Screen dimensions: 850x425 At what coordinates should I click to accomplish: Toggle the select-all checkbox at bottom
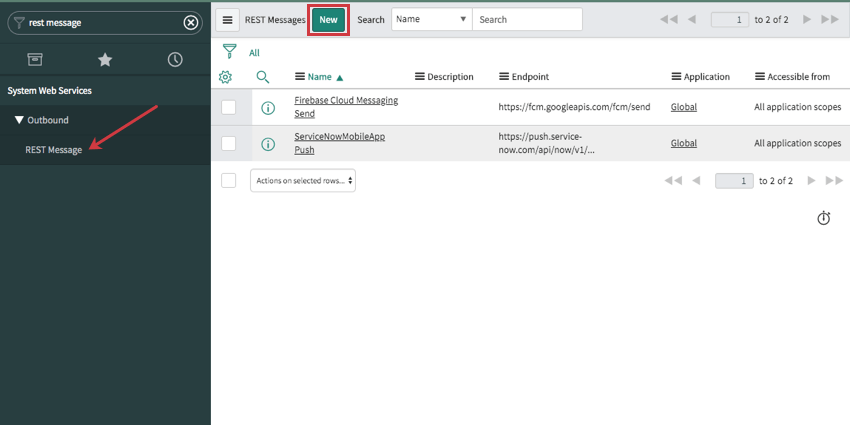point(229,180)
